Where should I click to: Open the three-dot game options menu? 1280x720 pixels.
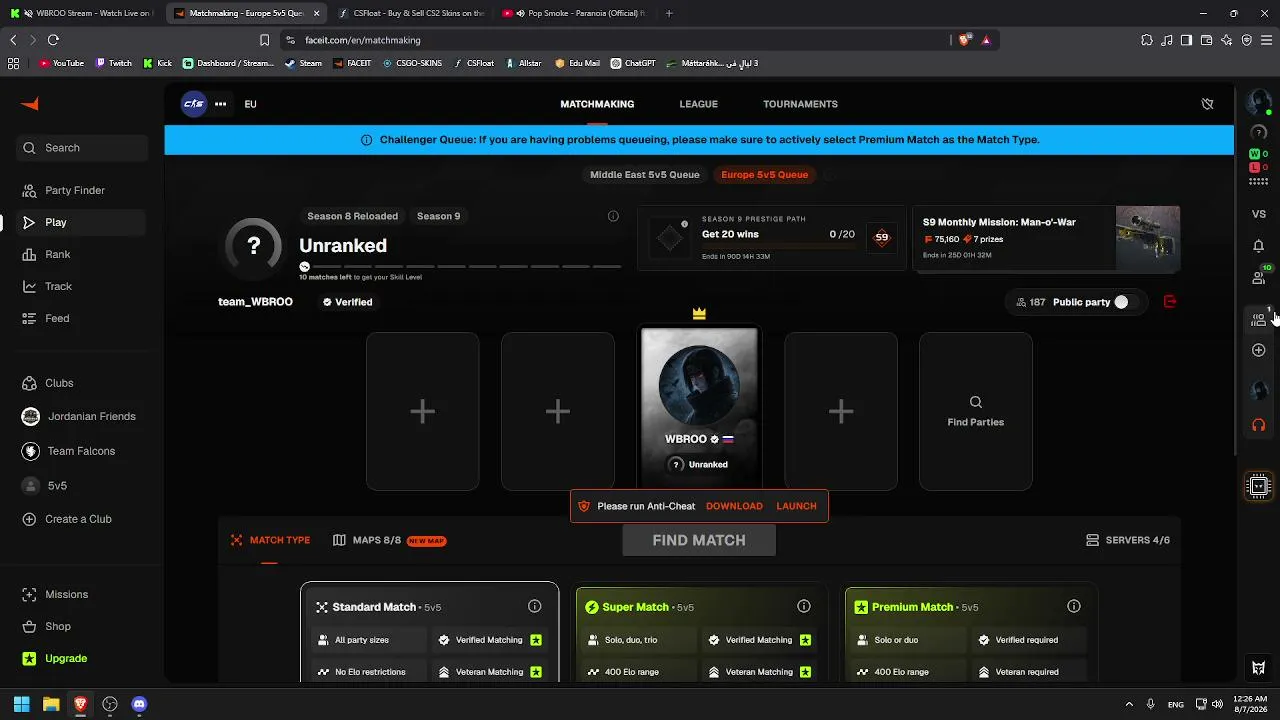pyautogui.click(x=220, y=104)
